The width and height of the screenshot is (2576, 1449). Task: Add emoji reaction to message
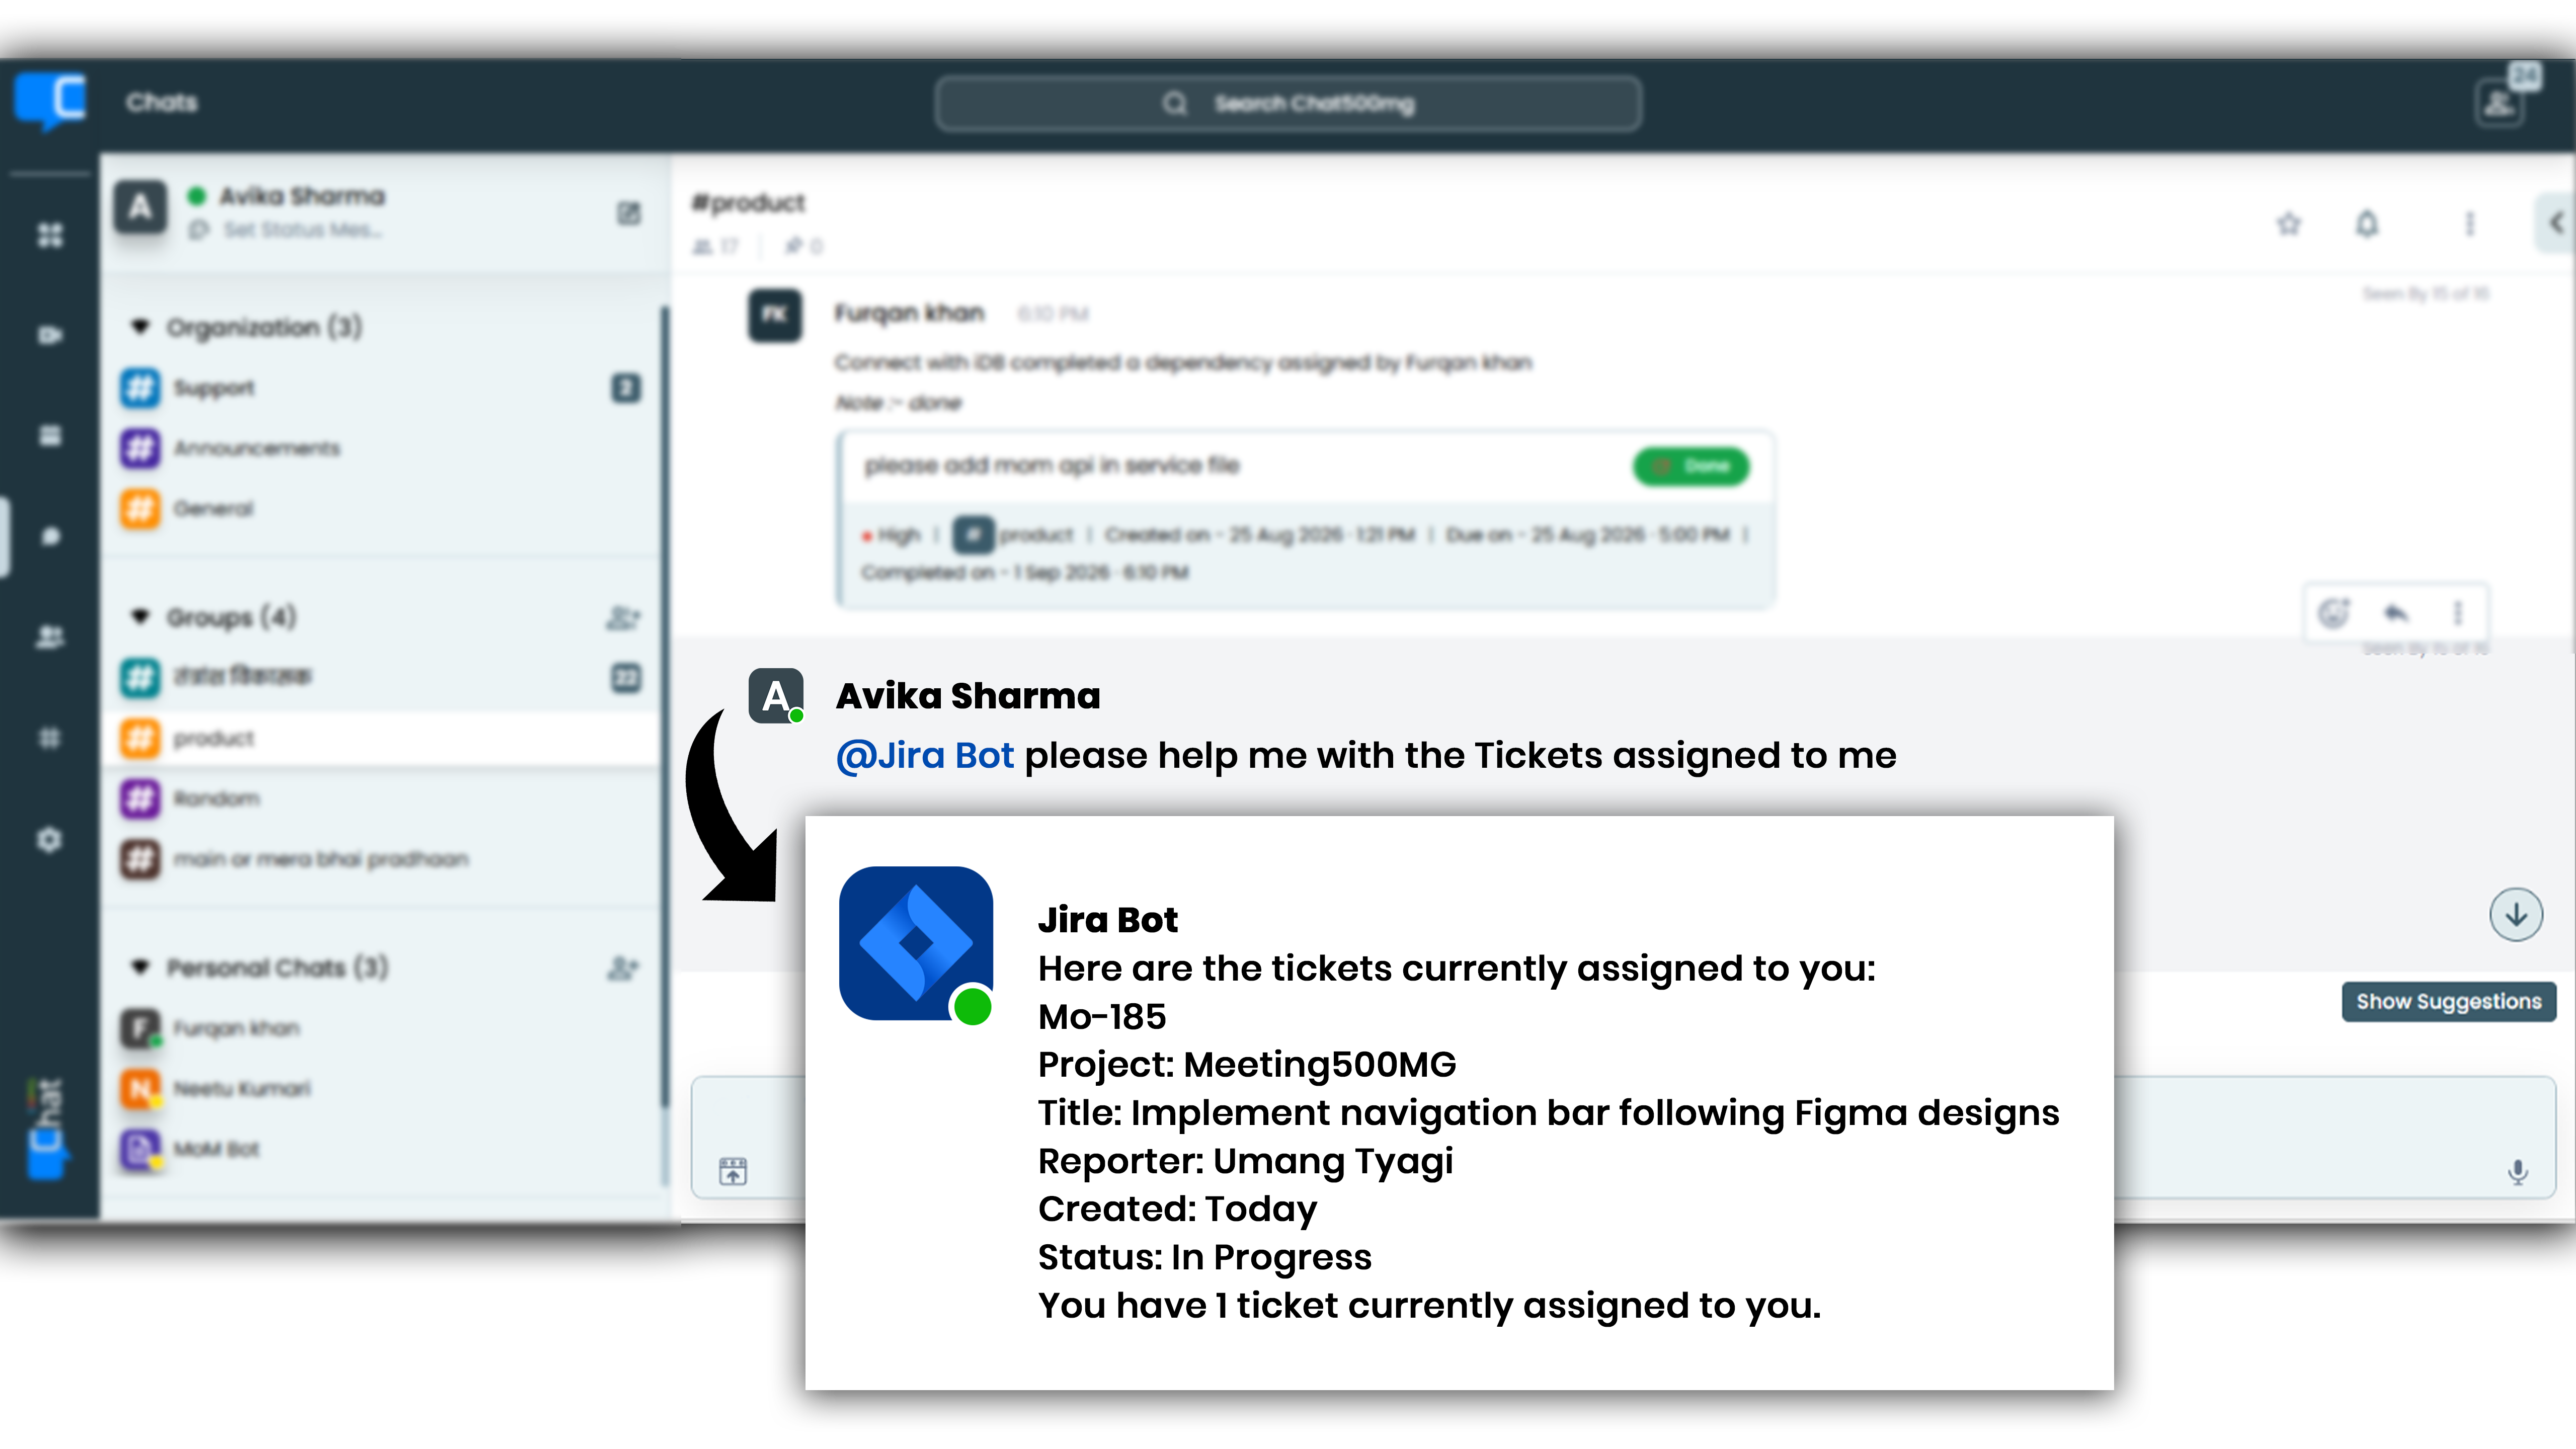click(x=2334, y=612)
